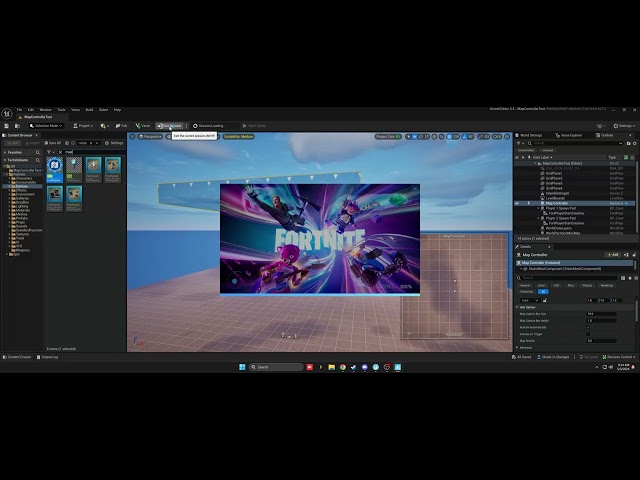Click the Outliner search field
Viewport: 640px width, 480px height.
click(x=576, y=143)
